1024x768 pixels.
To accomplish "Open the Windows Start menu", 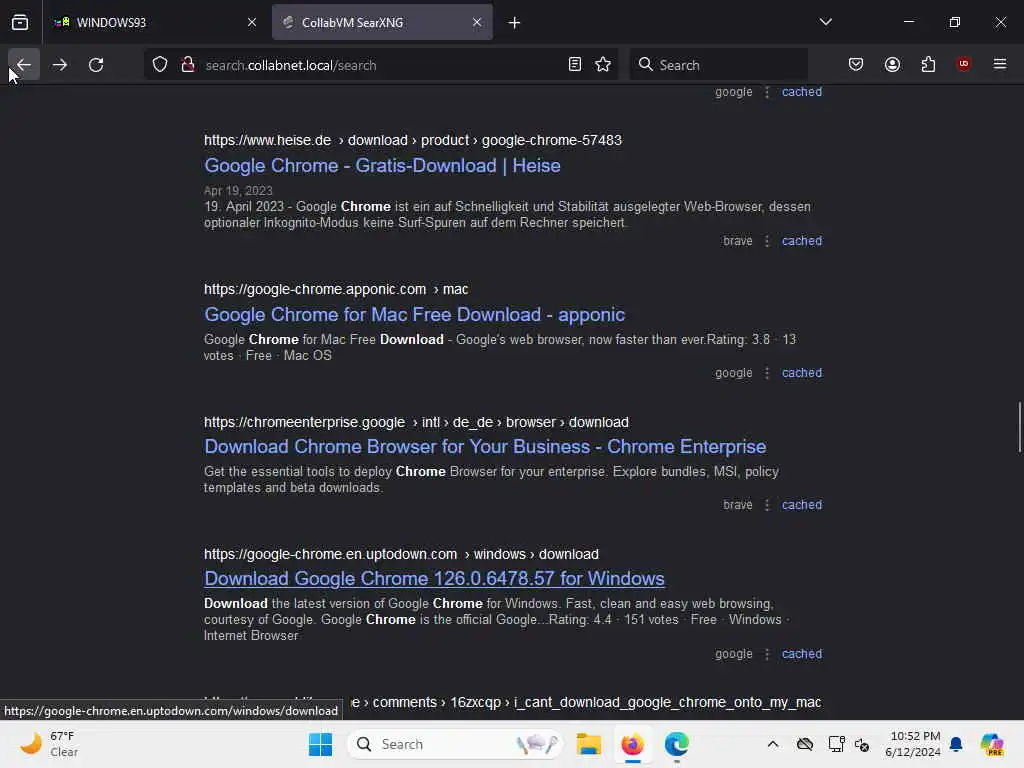I will [320, 744].
